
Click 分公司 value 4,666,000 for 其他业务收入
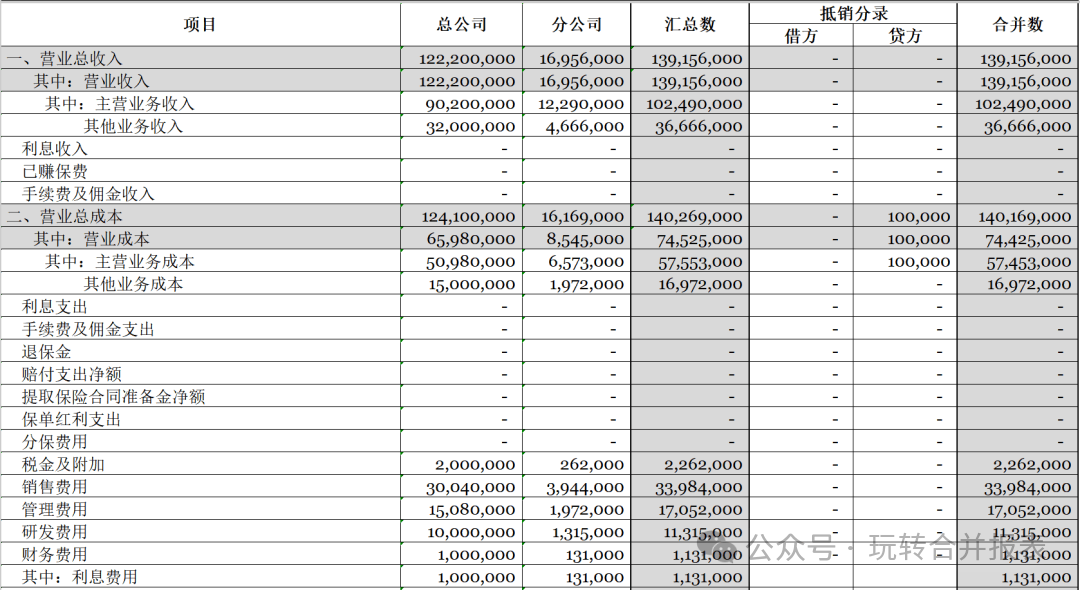pos(588,127)
